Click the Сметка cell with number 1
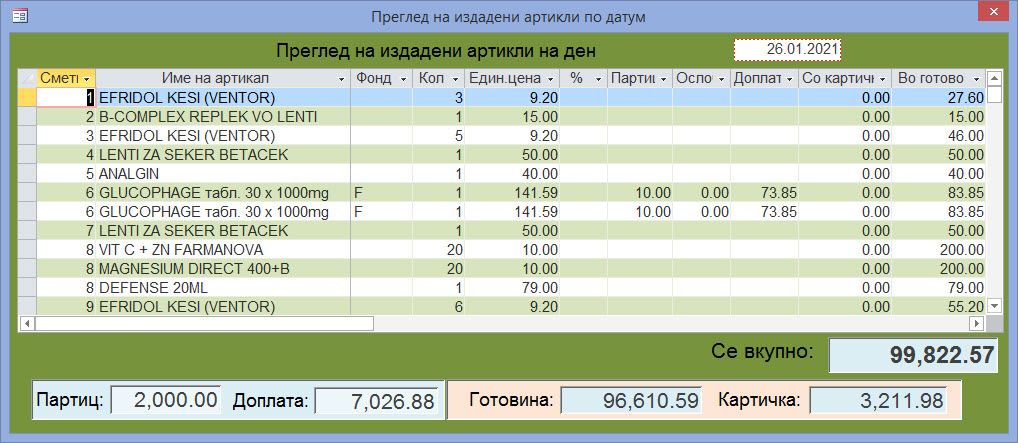This screenshot has height=443, width=1018. pyautogui.click(x=66, y=98)
